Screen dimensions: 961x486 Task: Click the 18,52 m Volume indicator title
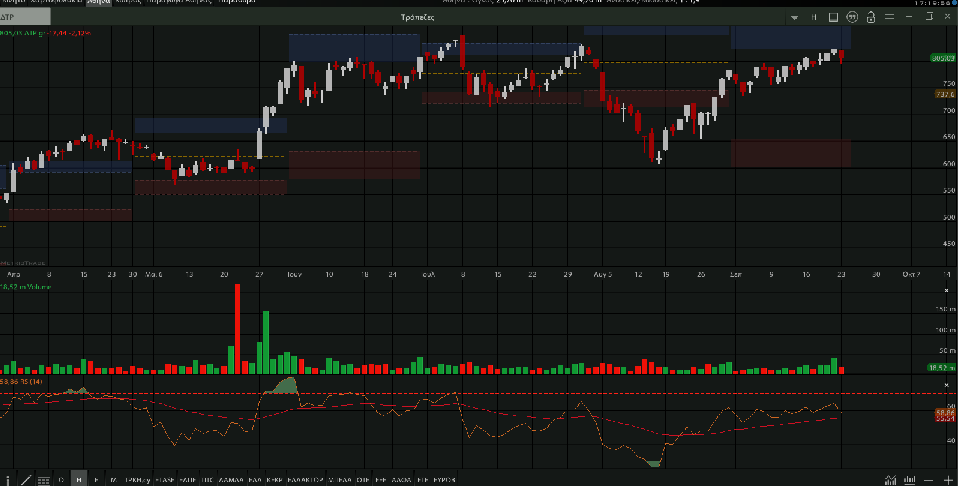(x=25, y=287)
